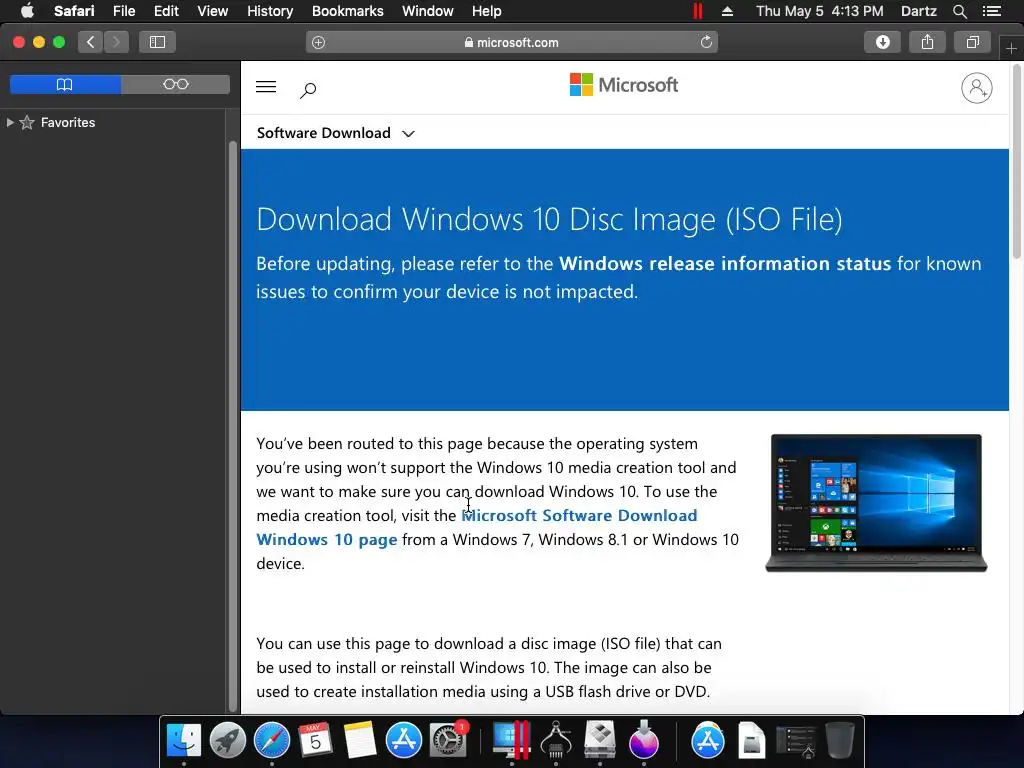1024x768 pixels.
Task: Open the File menu
Action: click(123, 11)
